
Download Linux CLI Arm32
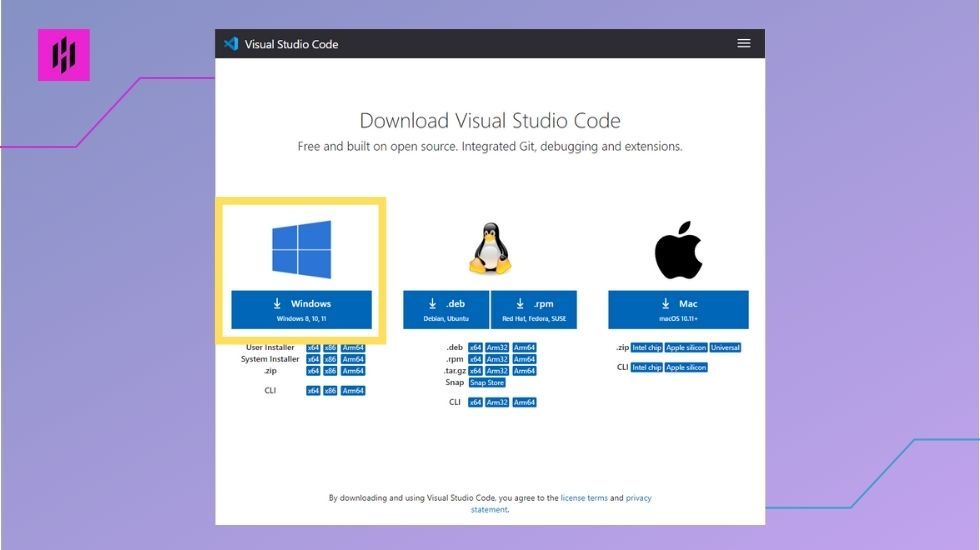[497, 402]
